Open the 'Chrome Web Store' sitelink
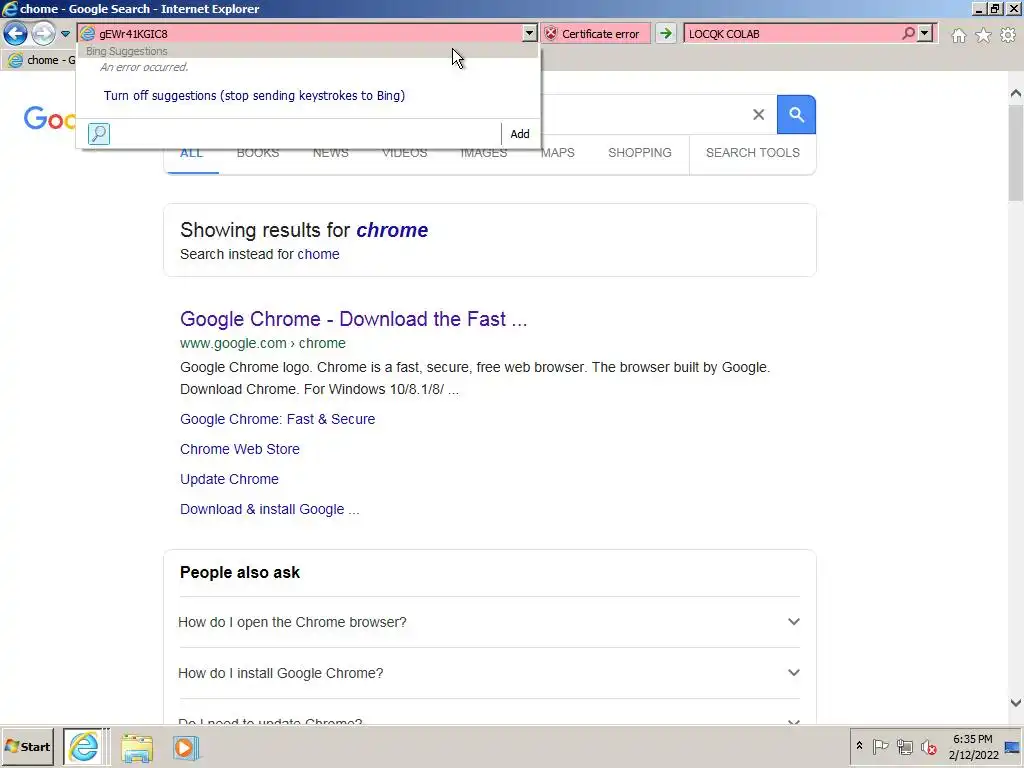Screen dimensions: 1024x768 tap(240, 449)
